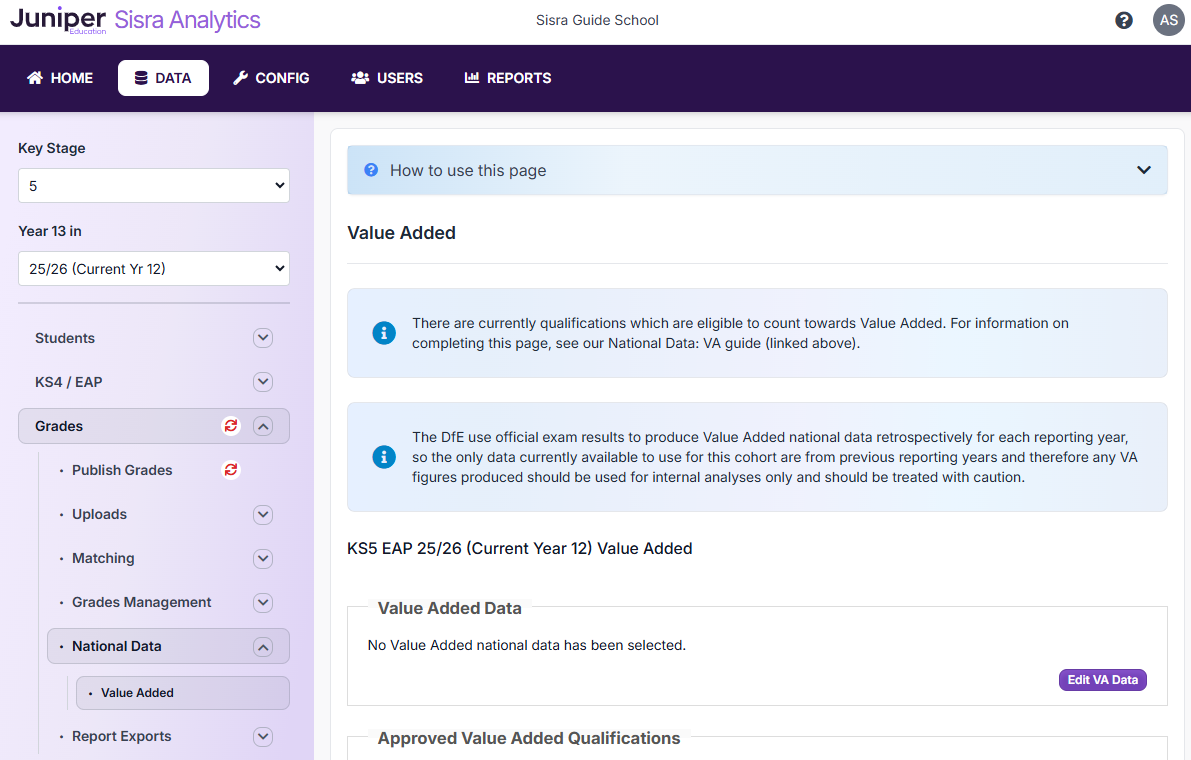Click the Juniper Sisra Analytics logo

tap(135, 20)
